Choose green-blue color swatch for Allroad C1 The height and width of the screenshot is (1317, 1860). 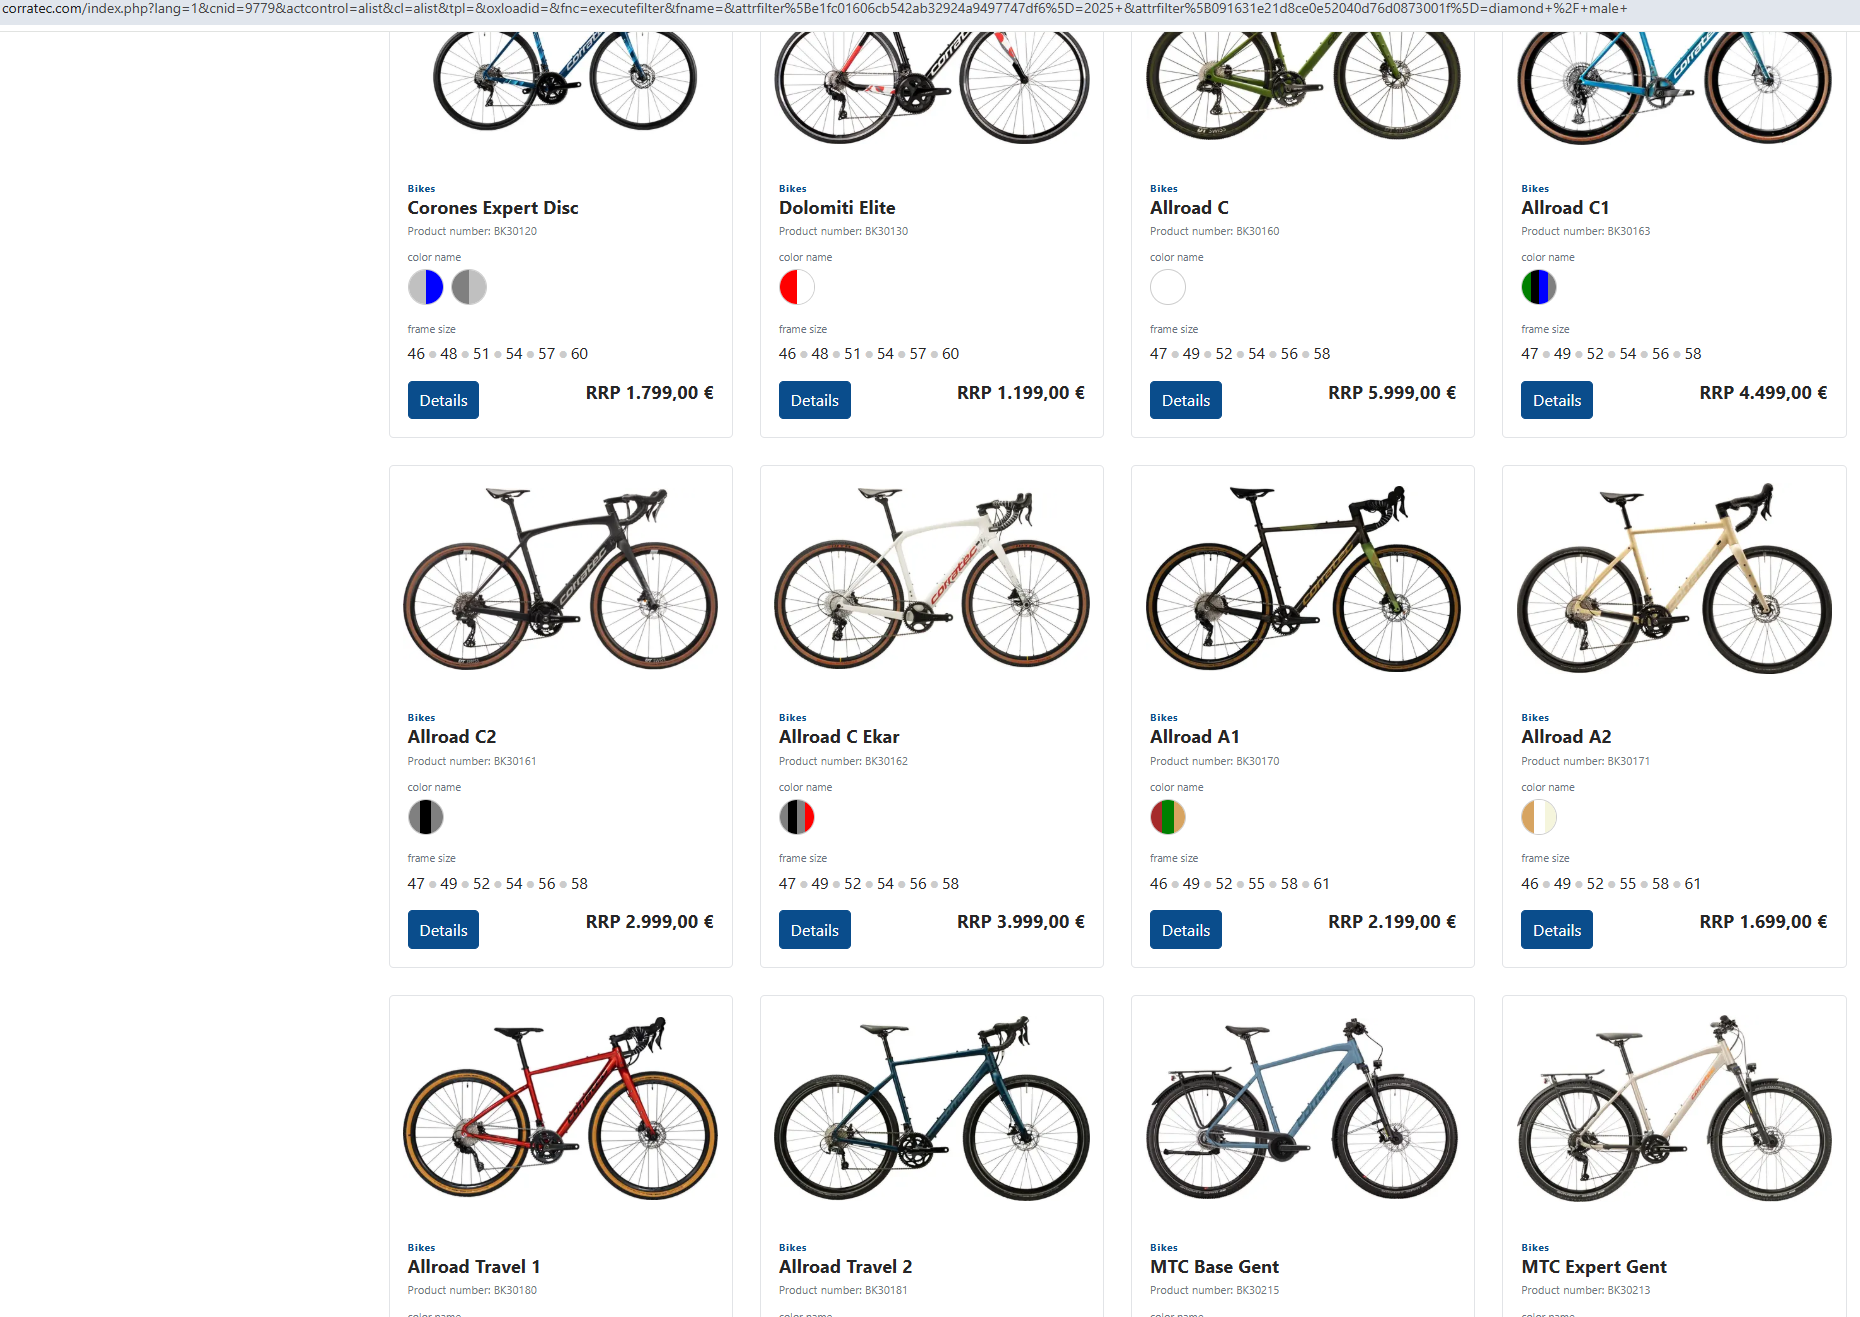click(1538, 288)
